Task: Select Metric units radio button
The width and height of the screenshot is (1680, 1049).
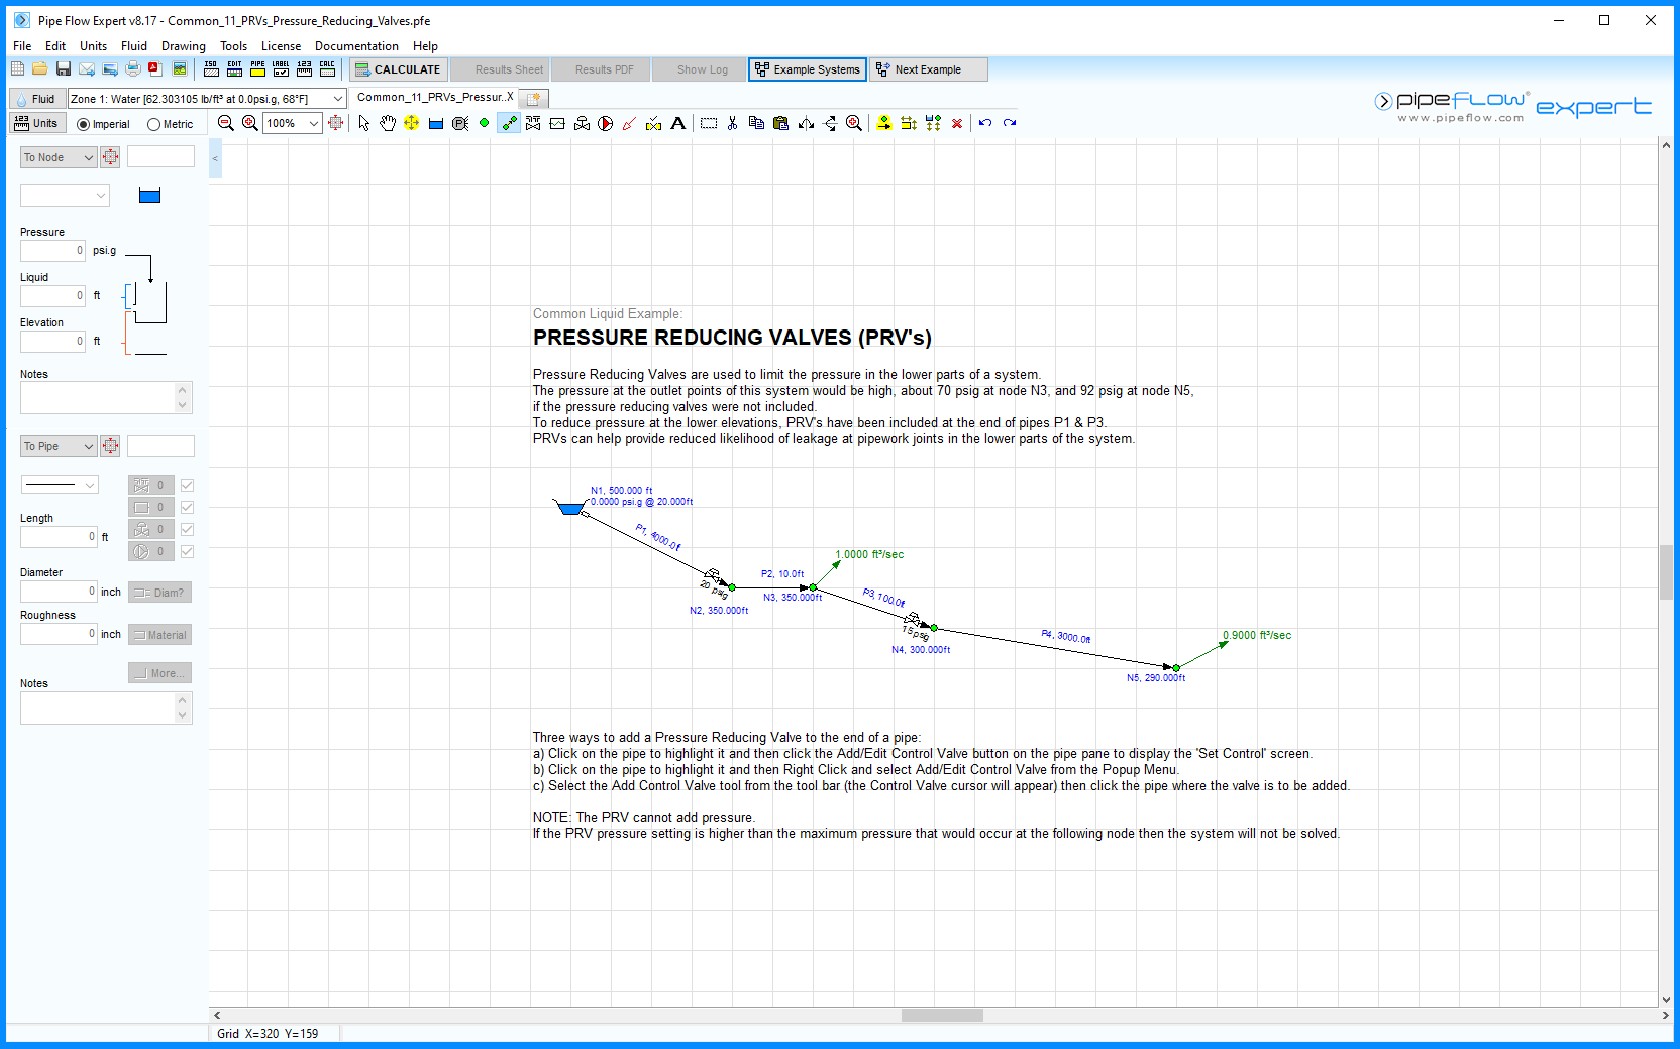Action: (153, 124)
